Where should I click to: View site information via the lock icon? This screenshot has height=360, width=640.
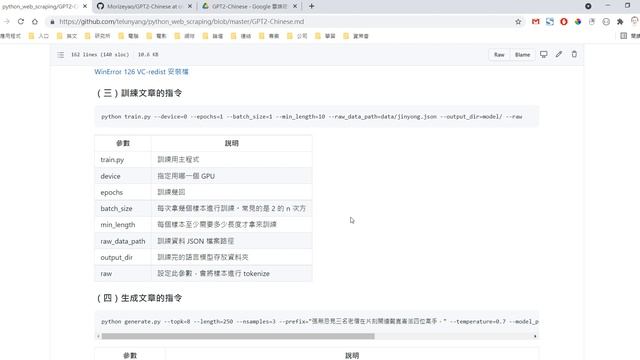(52, 22)
